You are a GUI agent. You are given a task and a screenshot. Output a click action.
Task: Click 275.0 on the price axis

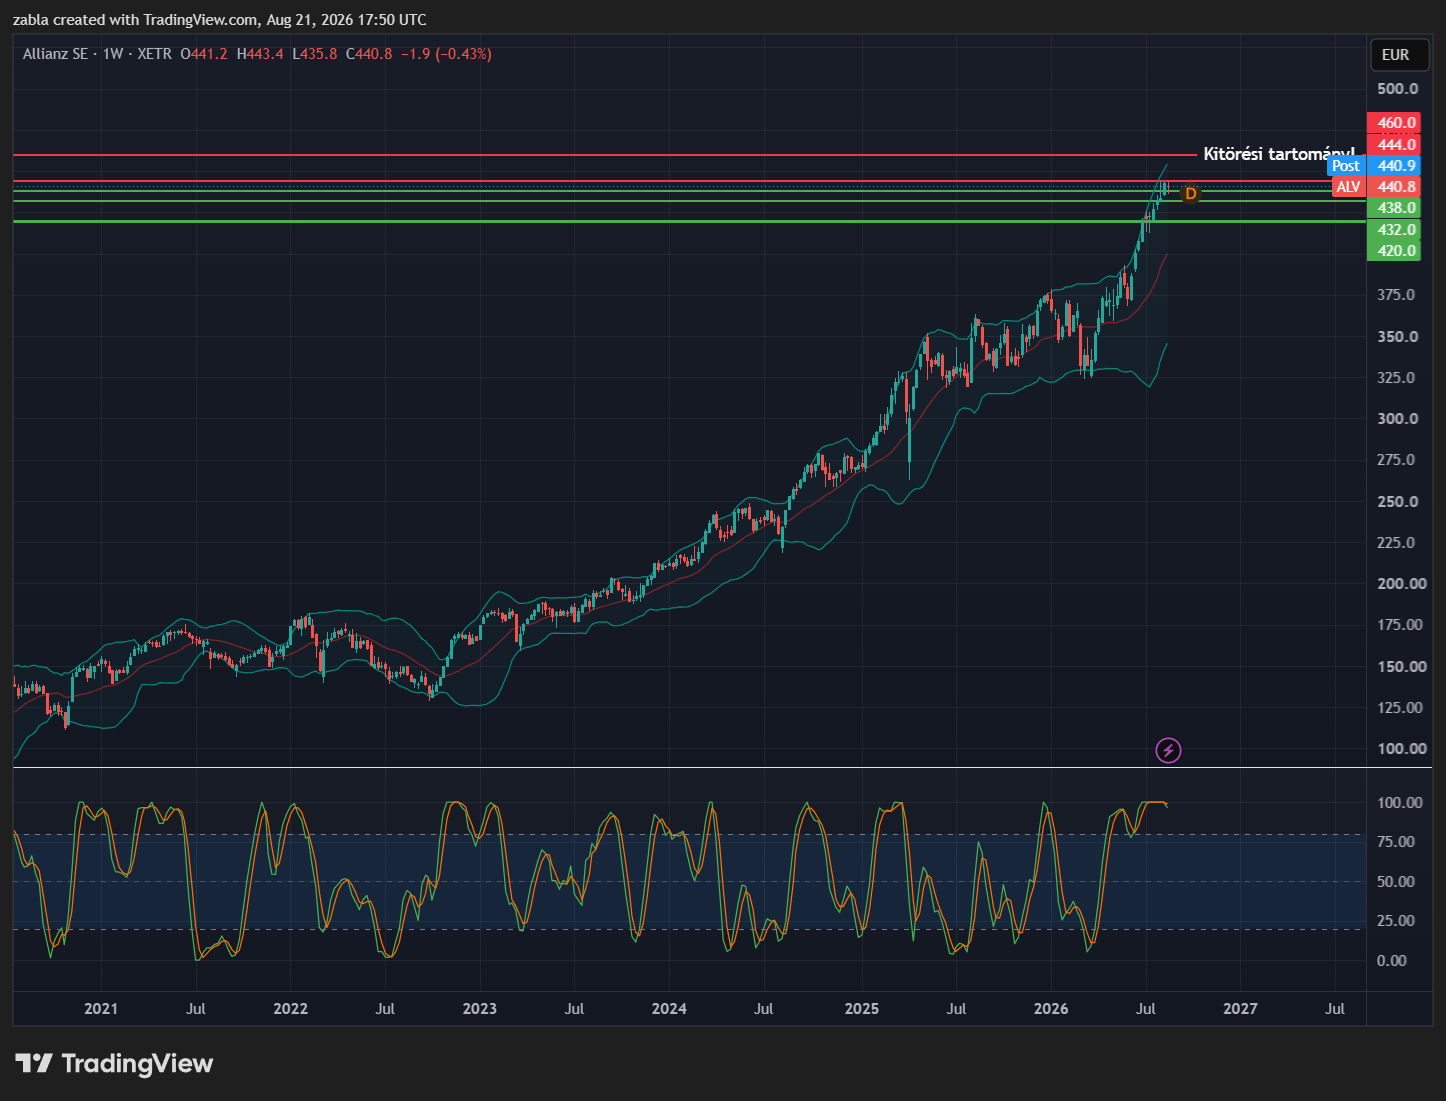[1398, 460]
